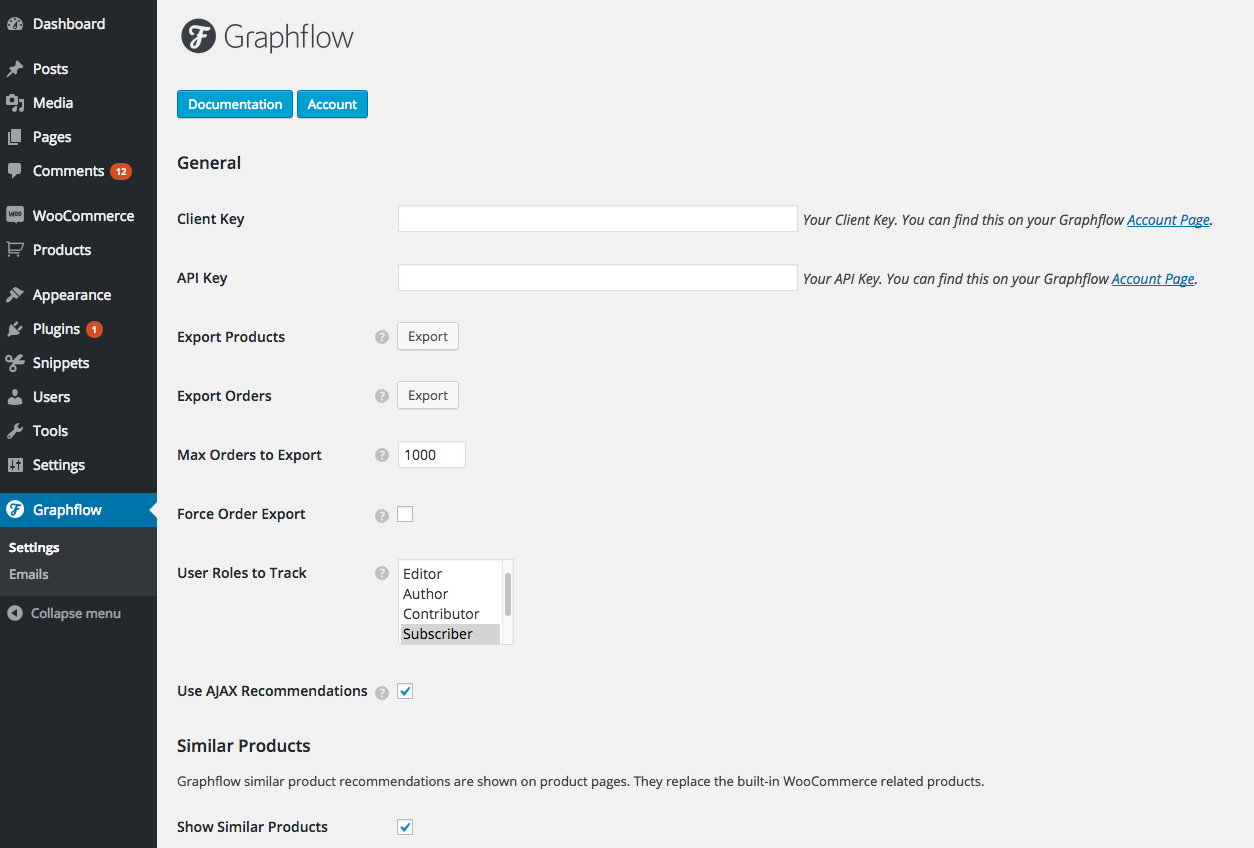Select the Settings submenu under Graphflow
Screen dimensions: 1254x848
(x=34, y=548)
